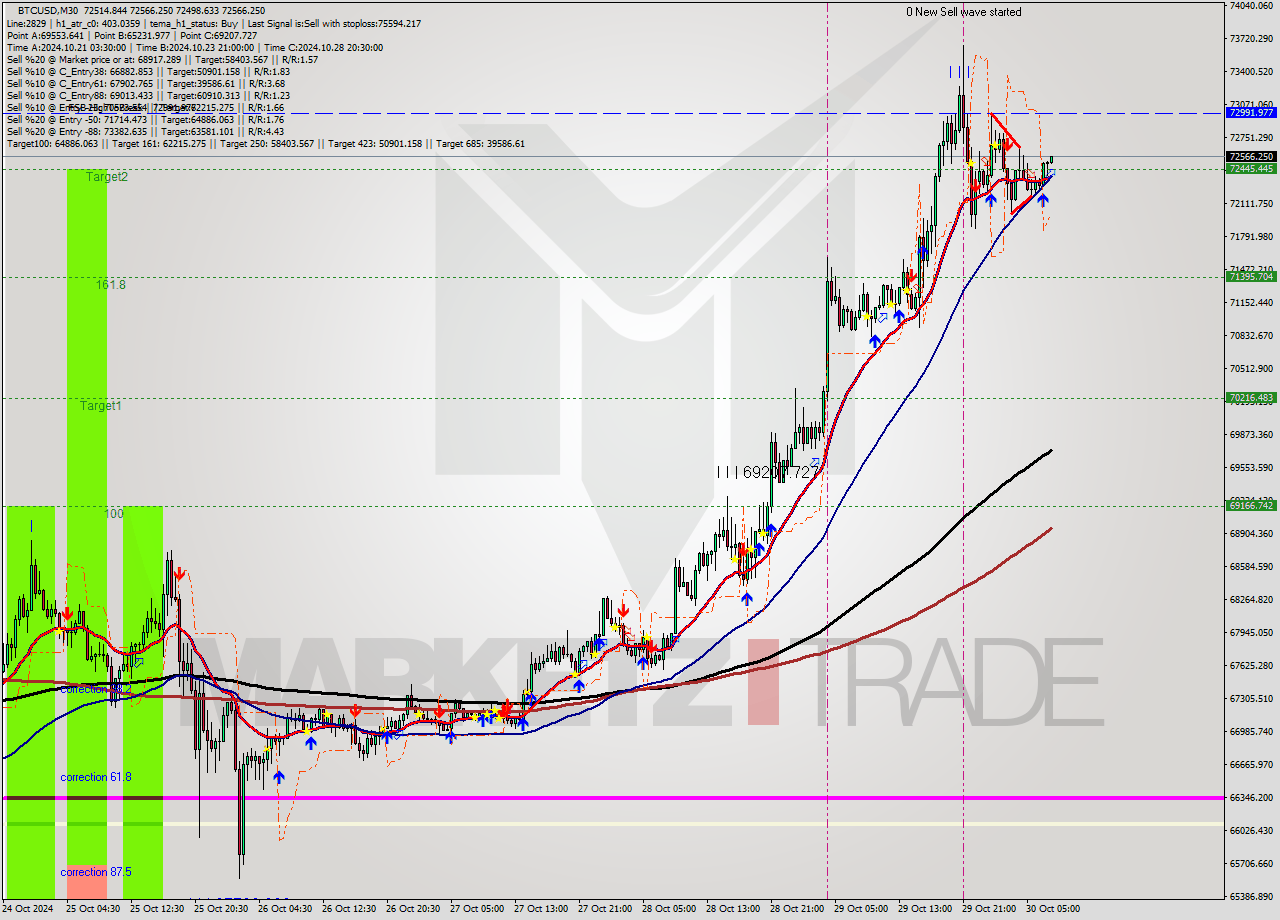Viewport: 1280px width, 920px height.
Task: Select the 28 Oct 05:00 time label
Action: pyautogui.click(x=668, y=909)
